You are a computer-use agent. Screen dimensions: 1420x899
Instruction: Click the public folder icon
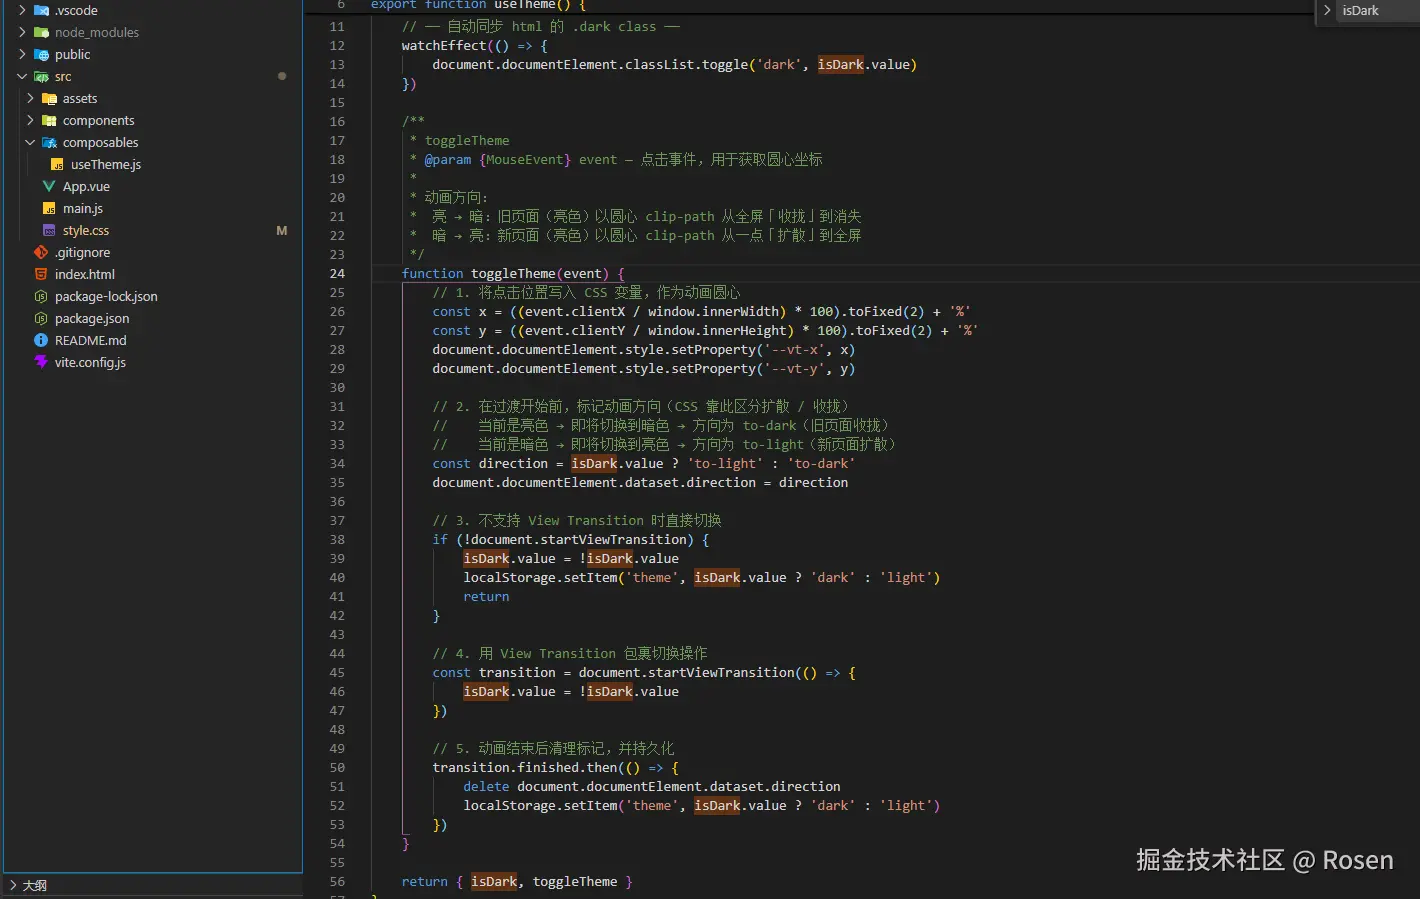coord(41,54)
